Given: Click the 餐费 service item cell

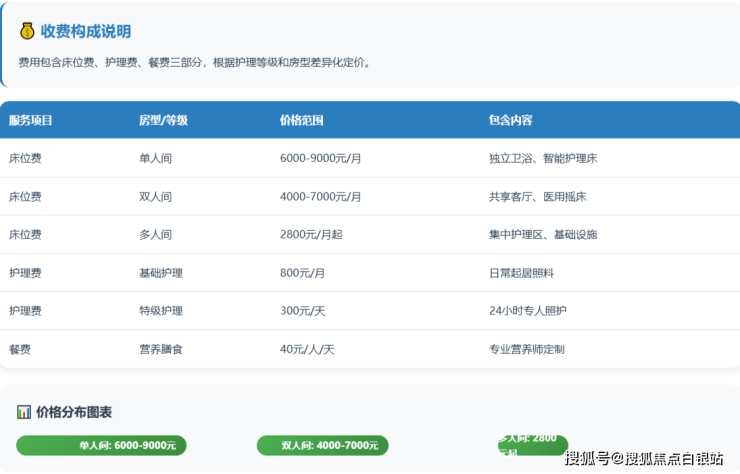Looking at the screenshot, I should pos(20,349).
